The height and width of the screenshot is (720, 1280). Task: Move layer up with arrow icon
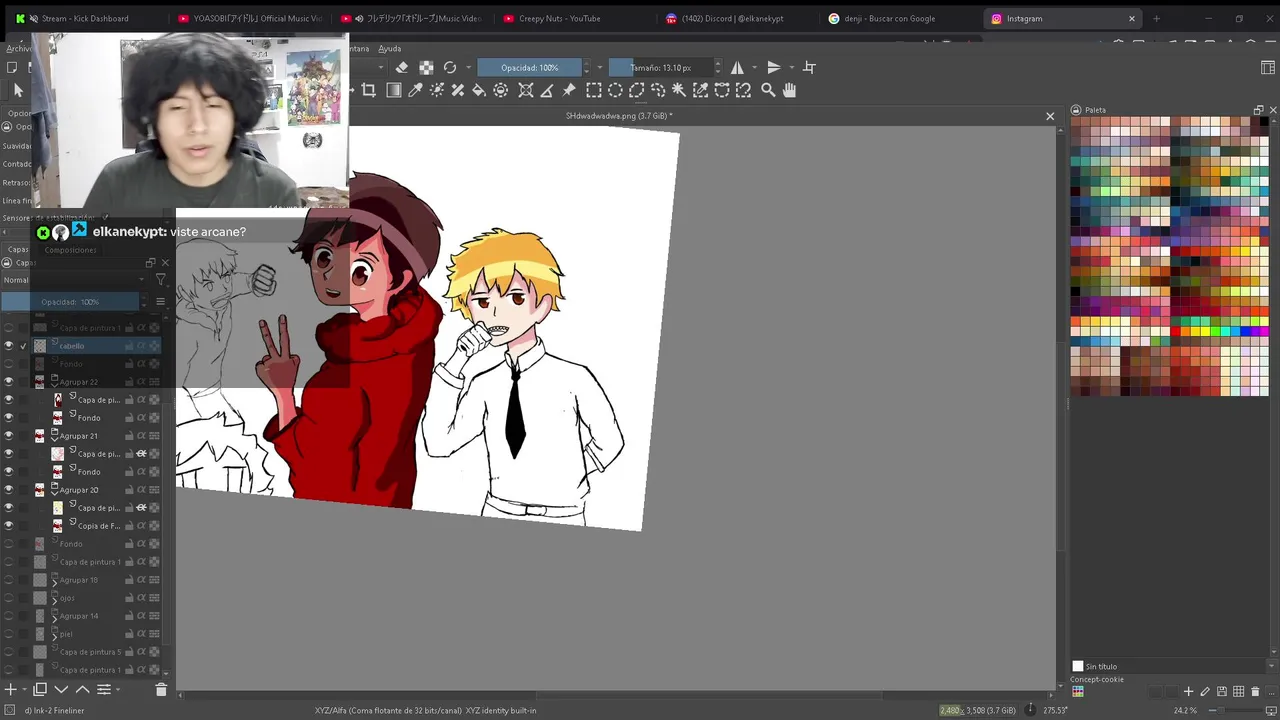click(x=83, y=689)
